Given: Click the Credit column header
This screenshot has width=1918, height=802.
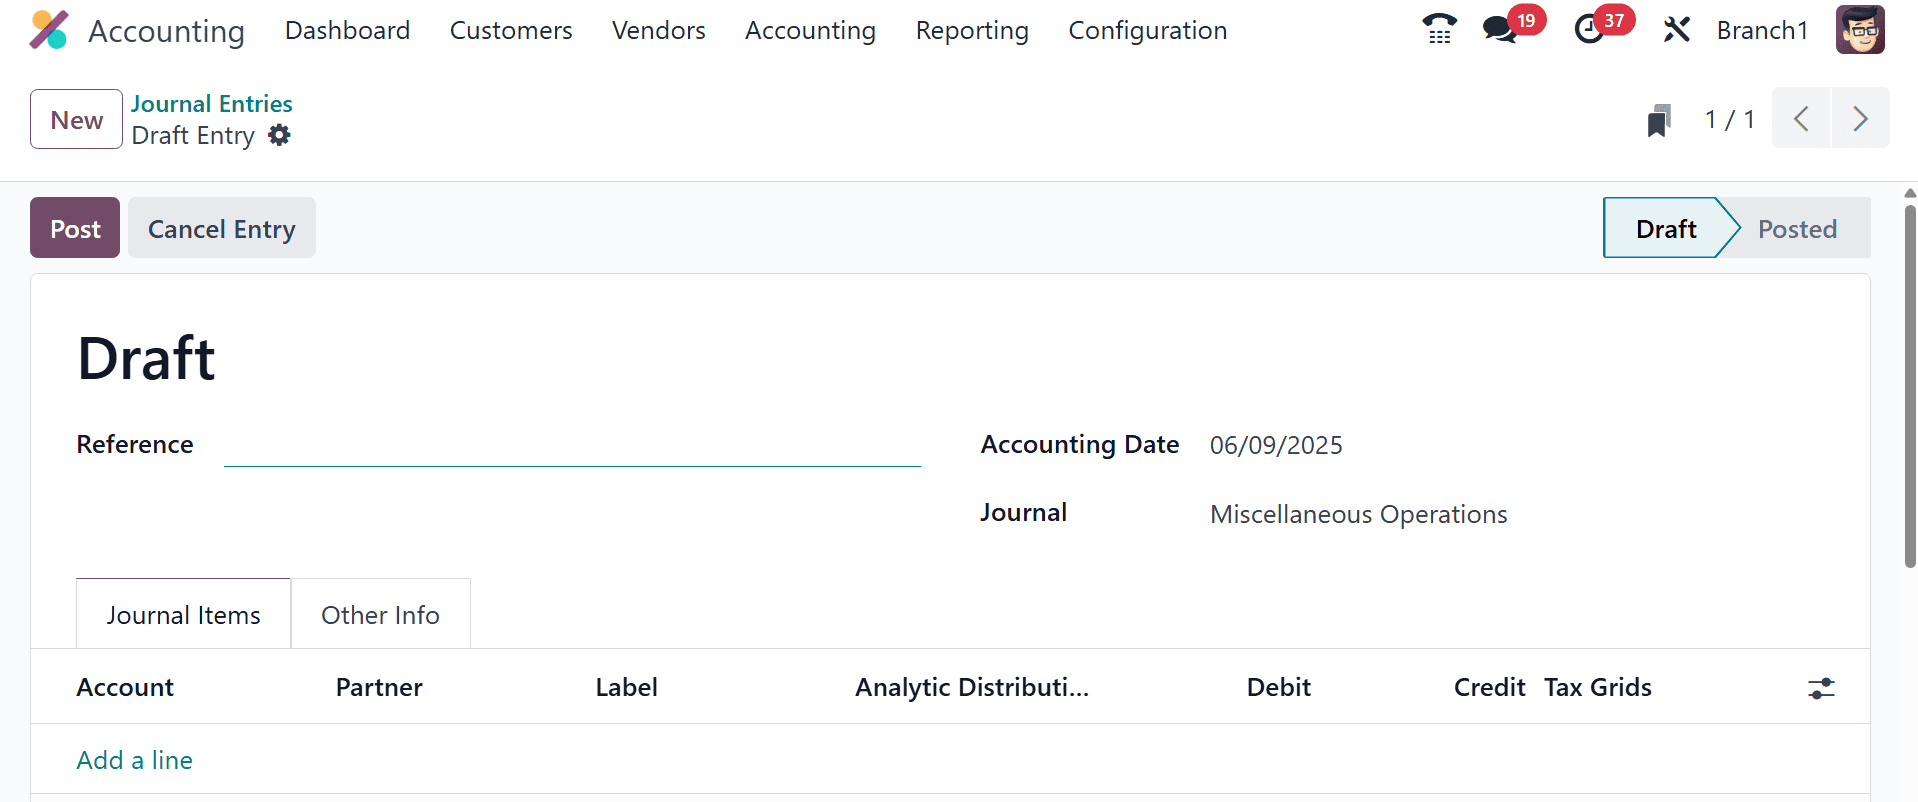Looking at the screenshot, I should (x=1489, y=687).
